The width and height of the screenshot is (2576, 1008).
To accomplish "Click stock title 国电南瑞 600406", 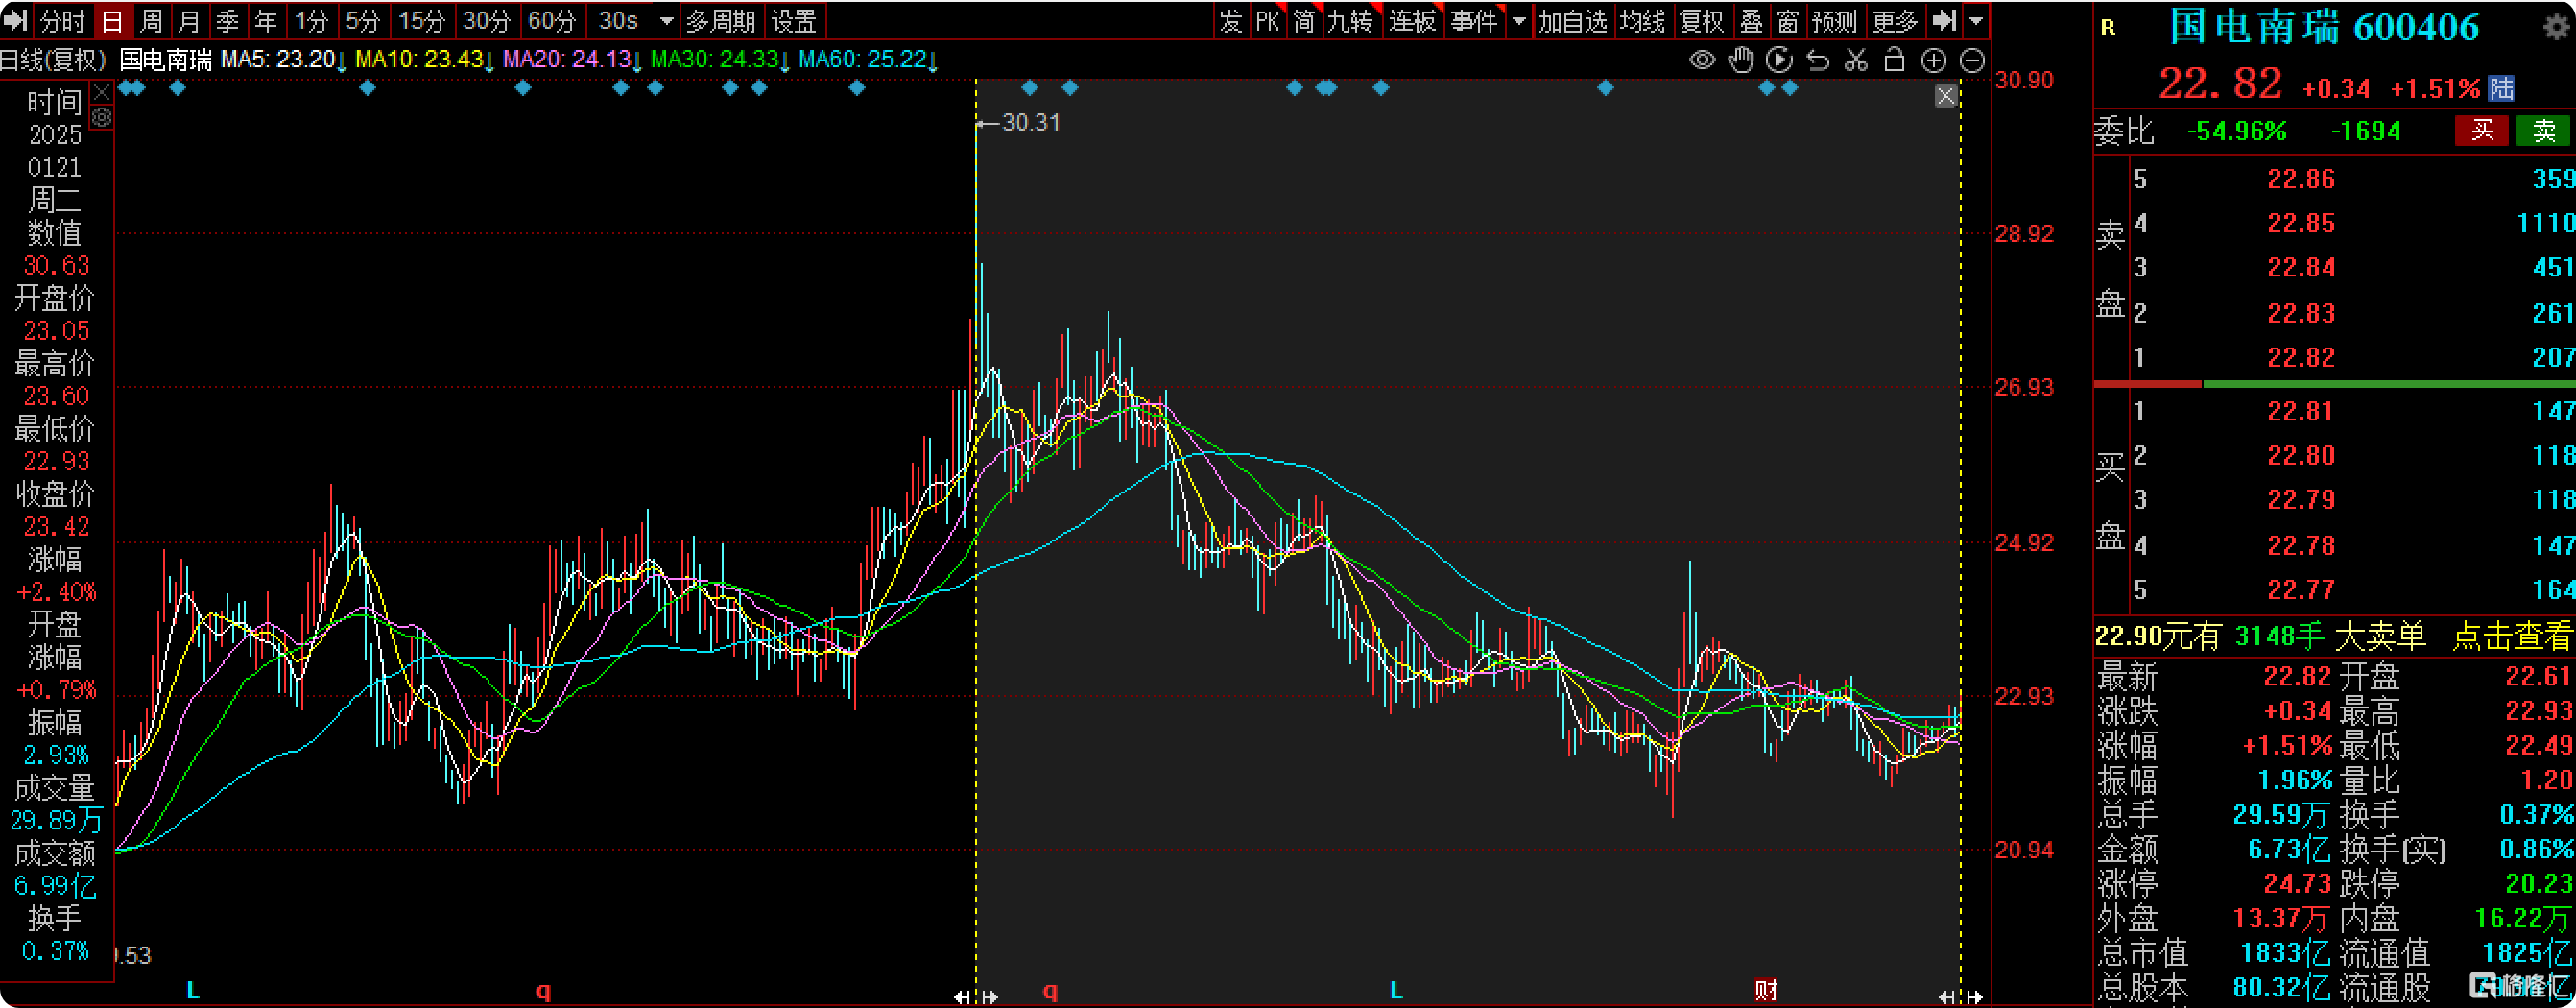I will (x=2324, y=27).
